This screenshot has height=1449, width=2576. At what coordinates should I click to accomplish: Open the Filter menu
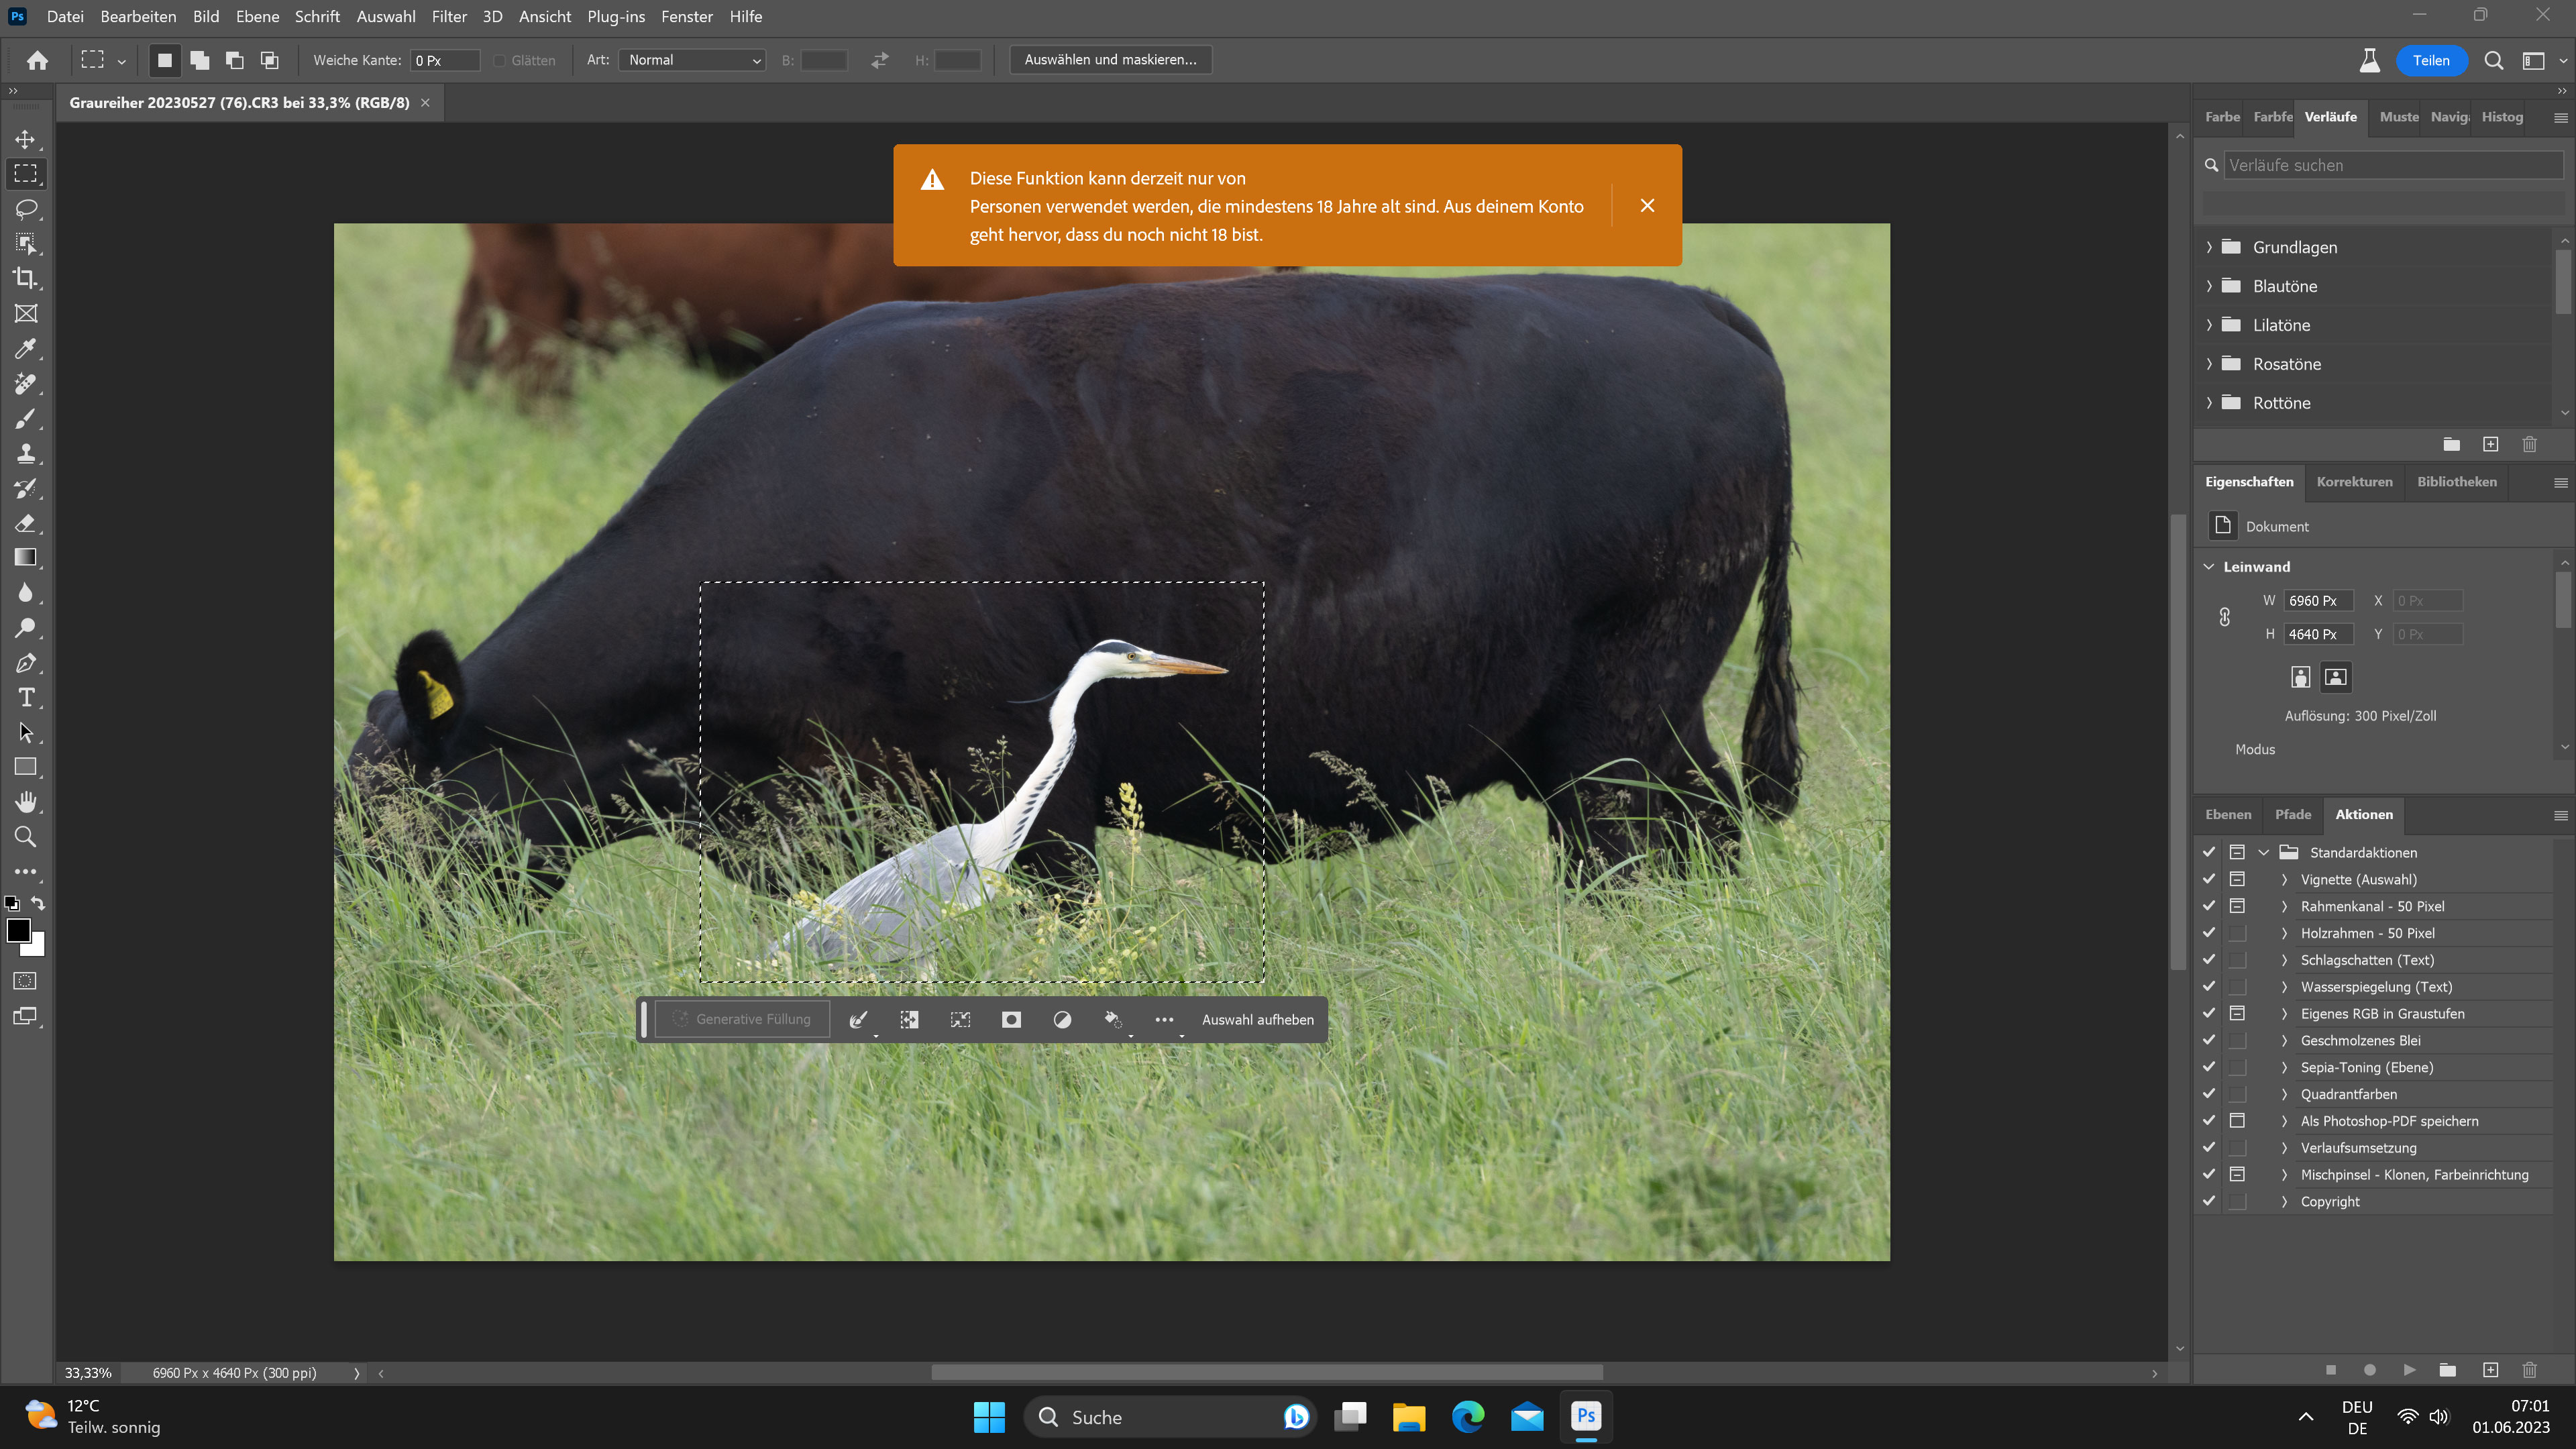click(x=449, y=16)
